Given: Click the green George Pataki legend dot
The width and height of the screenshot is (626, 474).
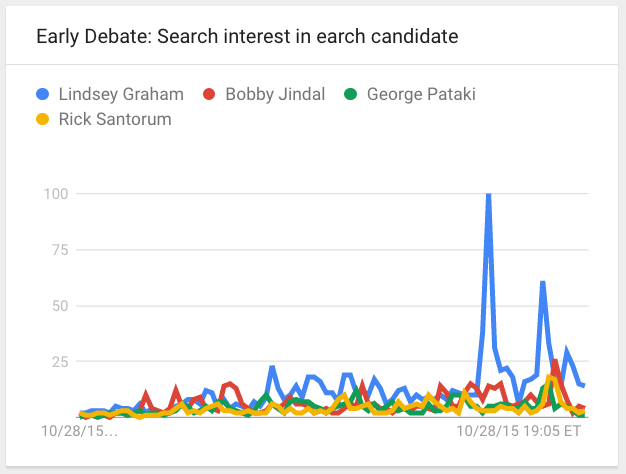Looking at the screenshot, I should coord(350,95).
